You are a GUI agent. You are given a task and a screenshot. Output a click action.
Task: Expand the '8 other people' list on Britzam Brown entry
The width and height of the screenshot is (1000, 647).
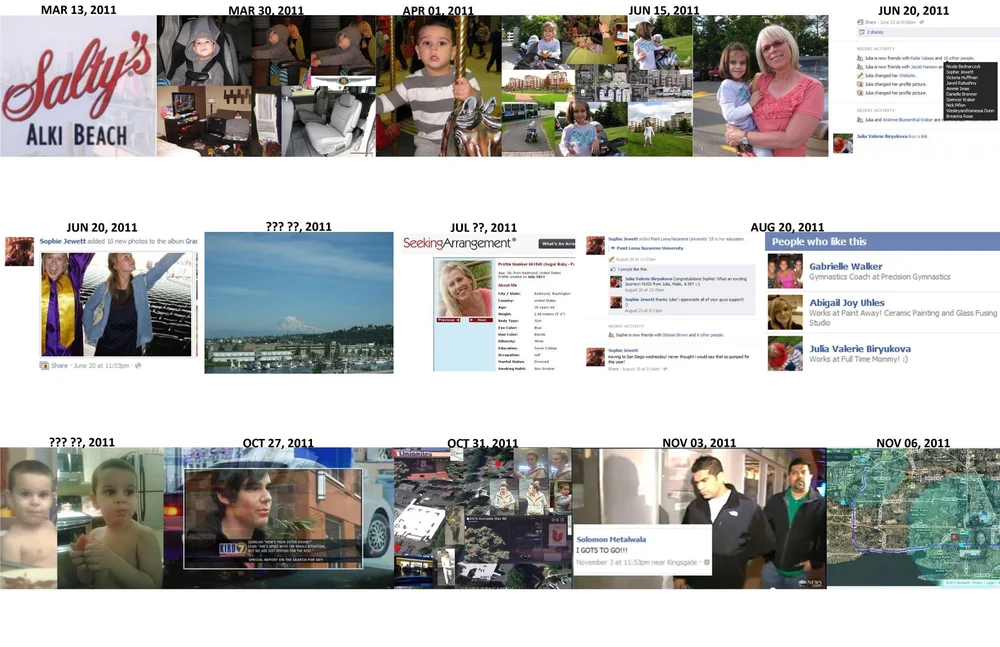pos(710,335)
